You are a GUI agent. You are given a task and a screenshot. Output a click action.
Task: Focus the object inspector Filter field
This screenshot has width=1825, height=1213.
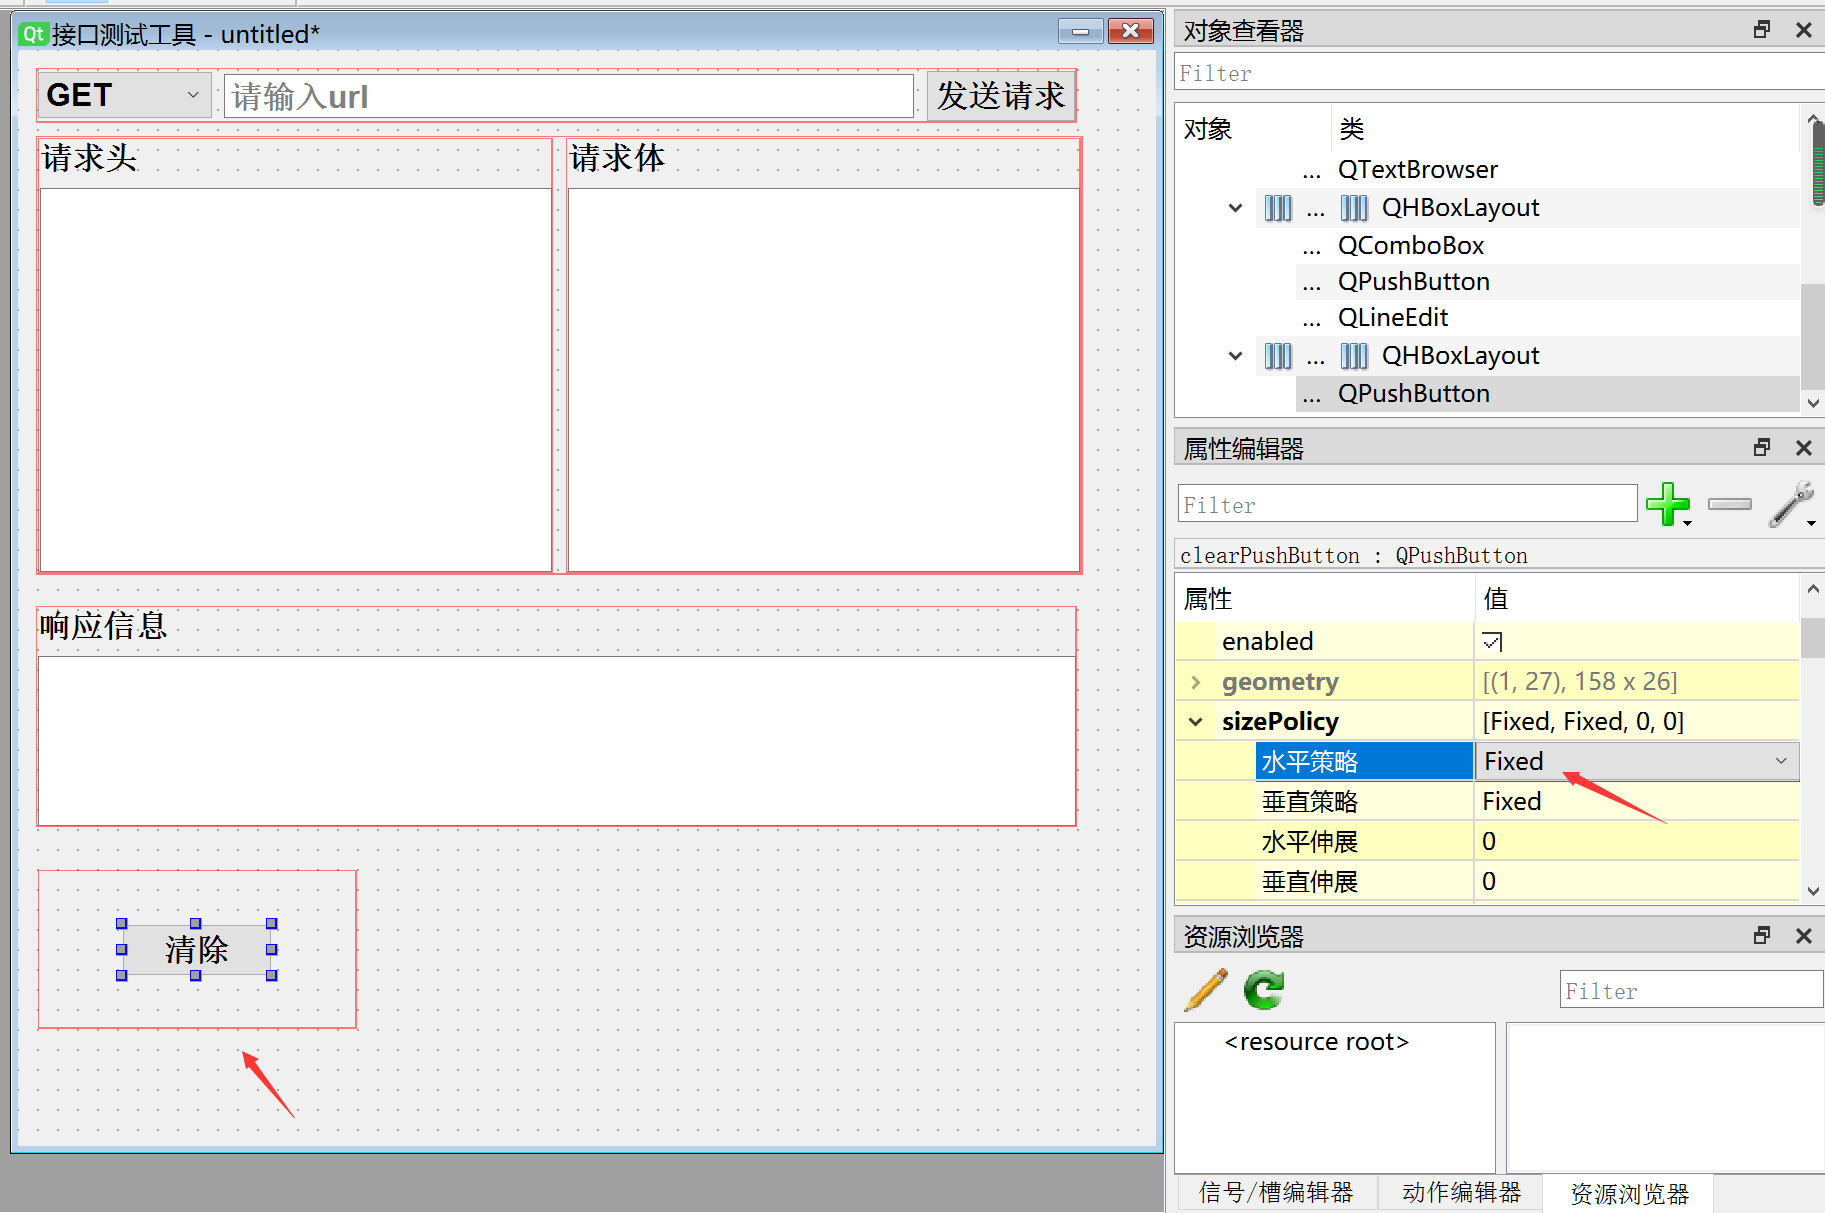1499,73
